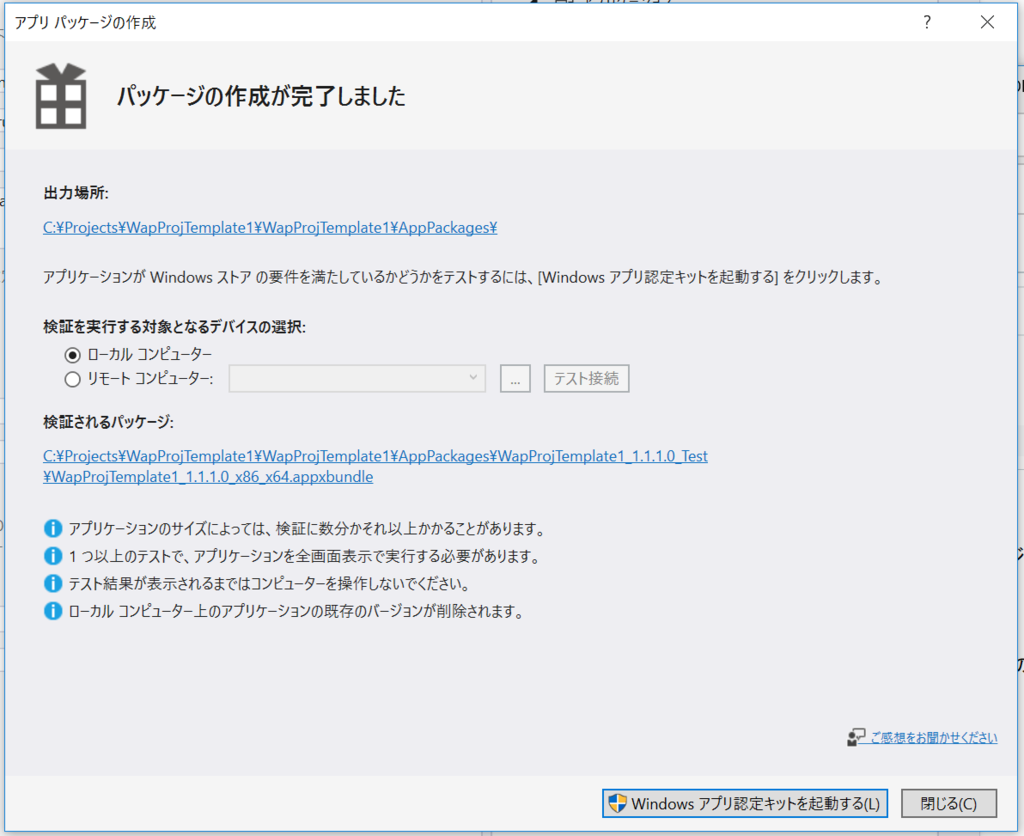Click the feedback icon near ご感想をお聞かせください
The height and width of the screenshot is (836, 1024).
point(856,738)
